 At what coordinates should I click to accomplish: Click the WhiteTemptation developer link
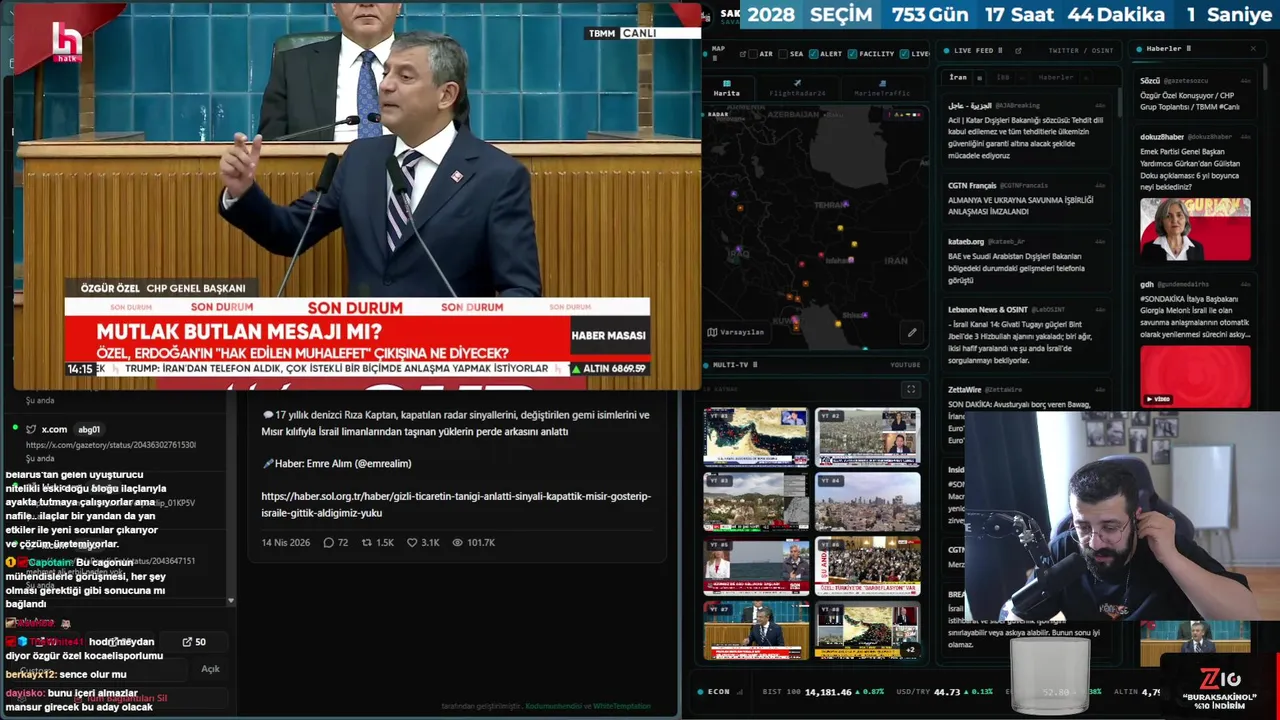(622, 706)
